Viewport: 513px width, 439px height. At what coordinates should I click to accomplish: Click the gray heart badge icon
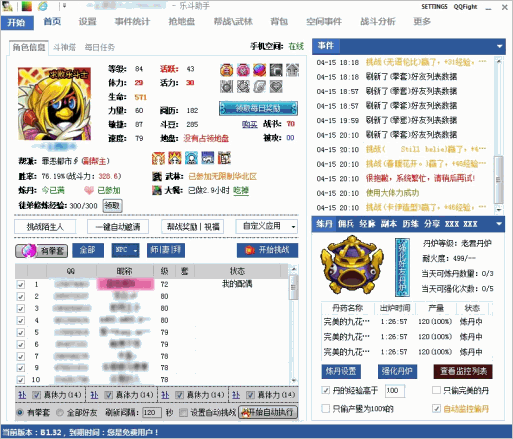tap(276, 87)
